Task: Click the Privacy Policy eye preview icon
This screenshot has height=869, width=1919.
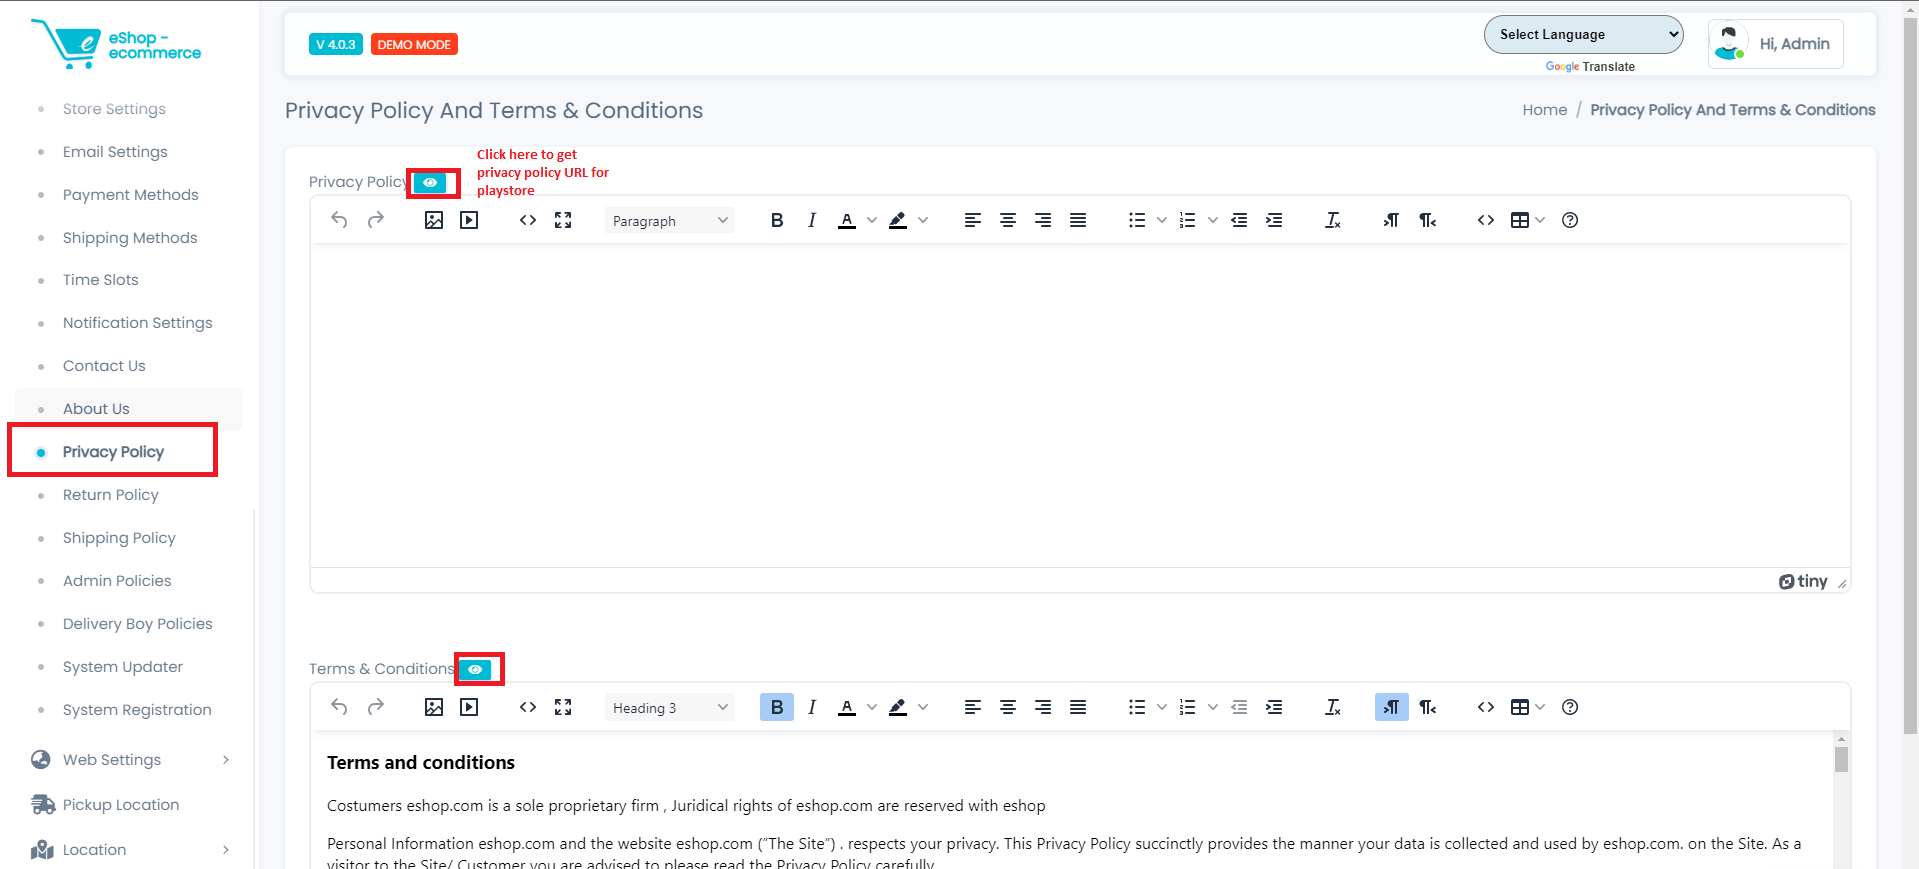Action: [430, 183]
